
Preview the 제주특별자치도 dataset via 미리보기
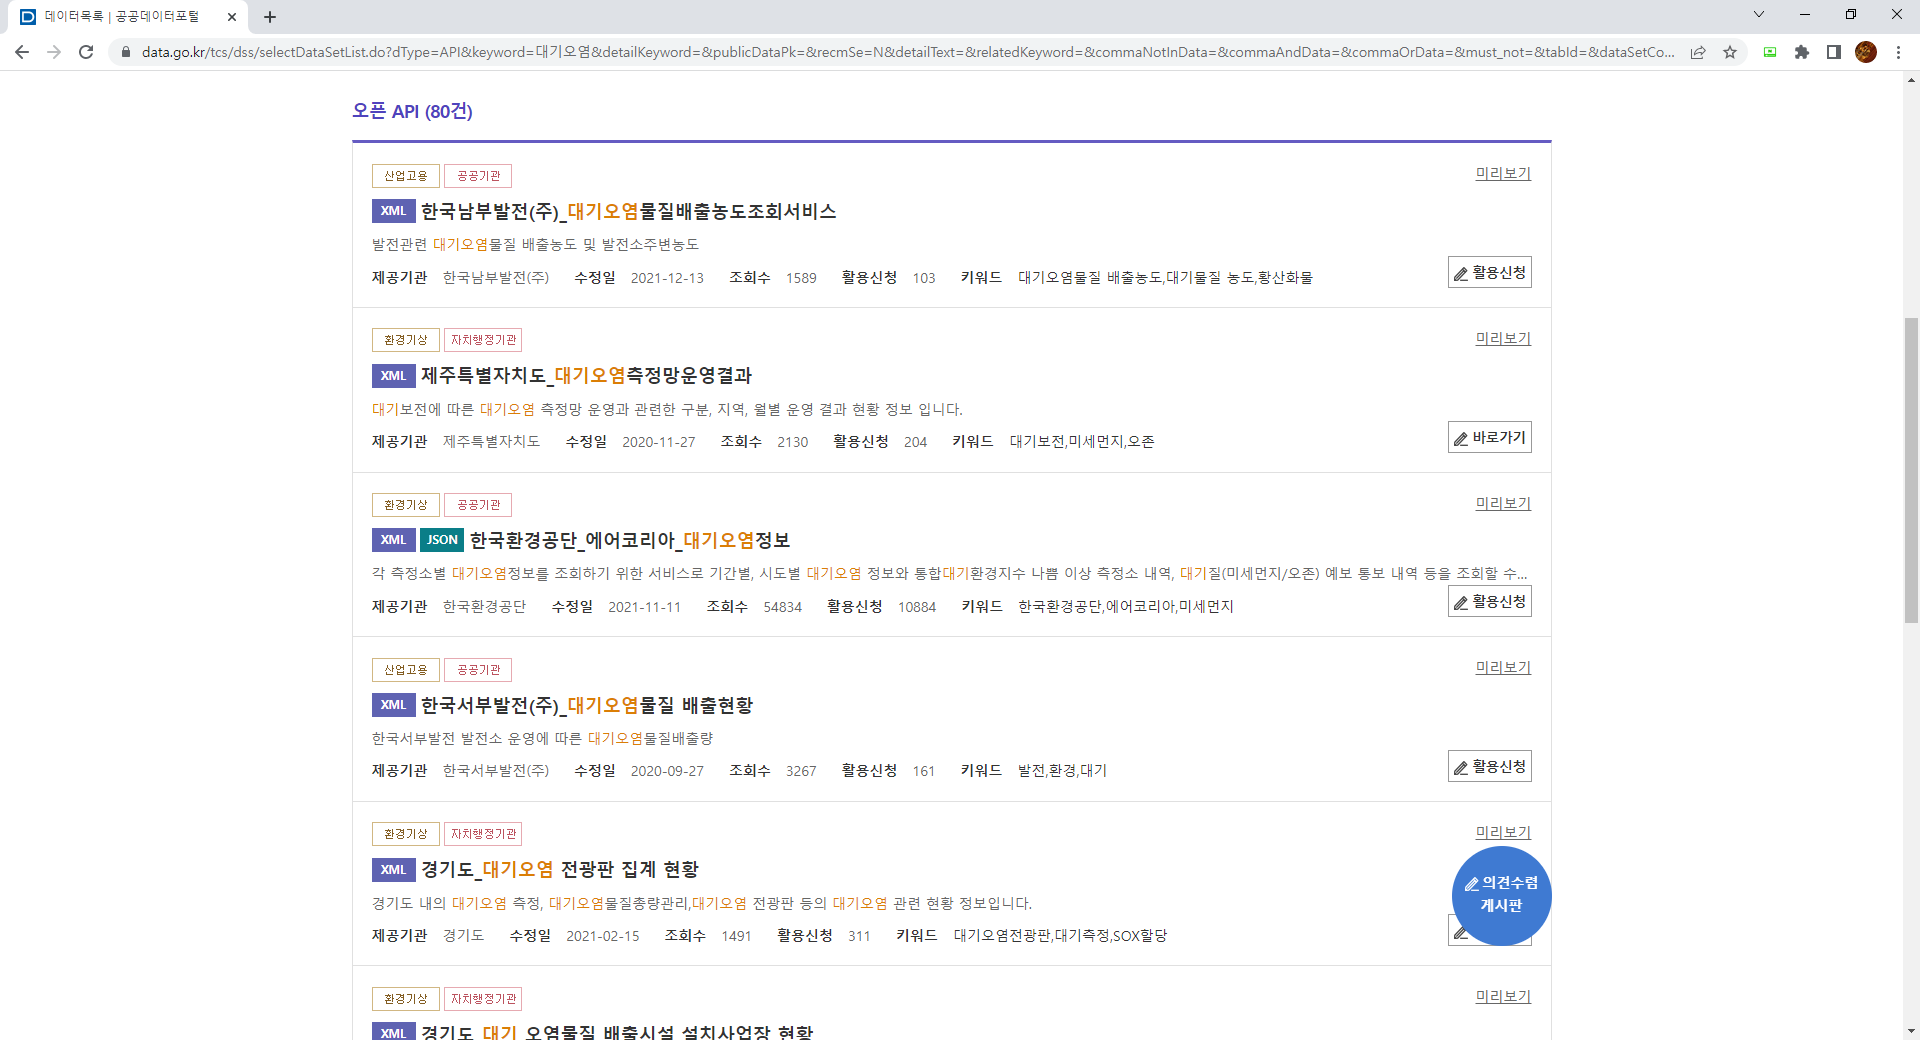click(x=1503, y=339)
